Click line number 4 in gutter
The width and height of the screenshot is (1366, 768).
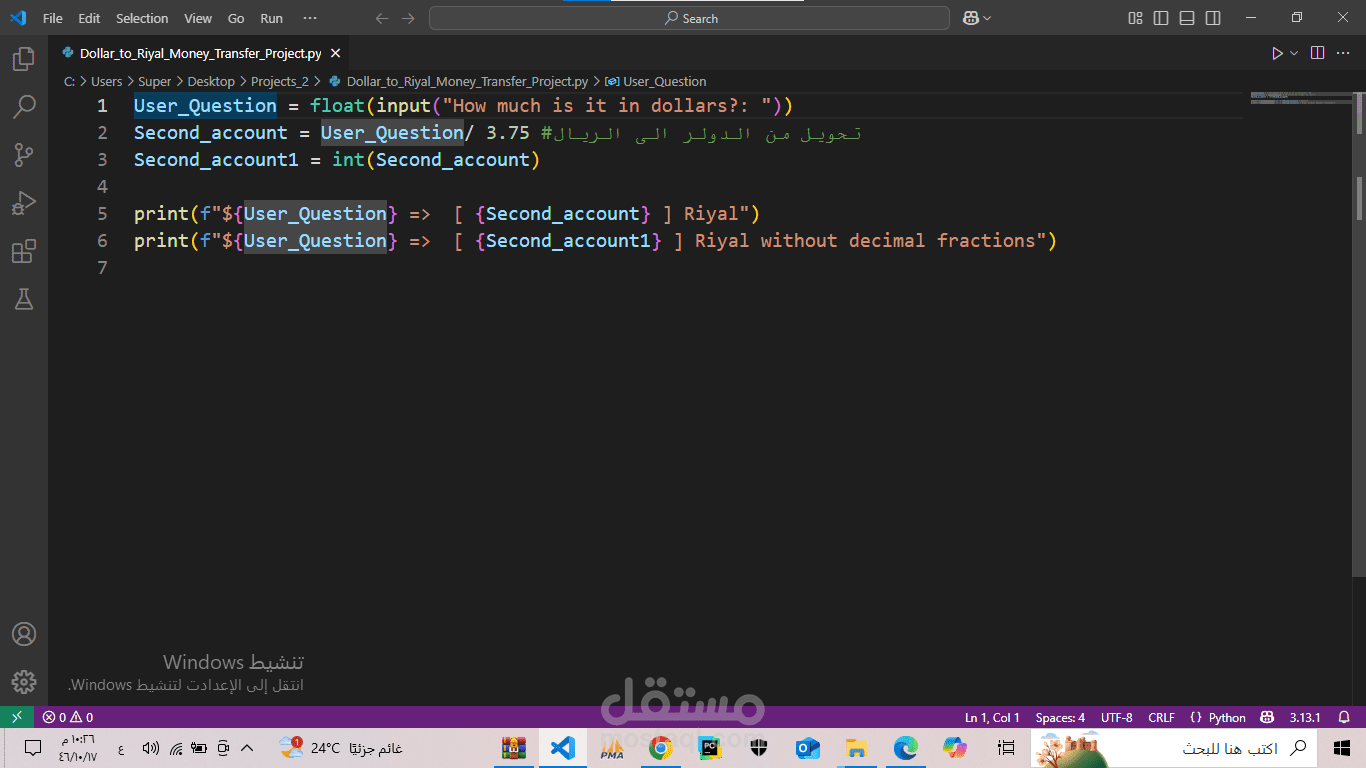(101, 186)
